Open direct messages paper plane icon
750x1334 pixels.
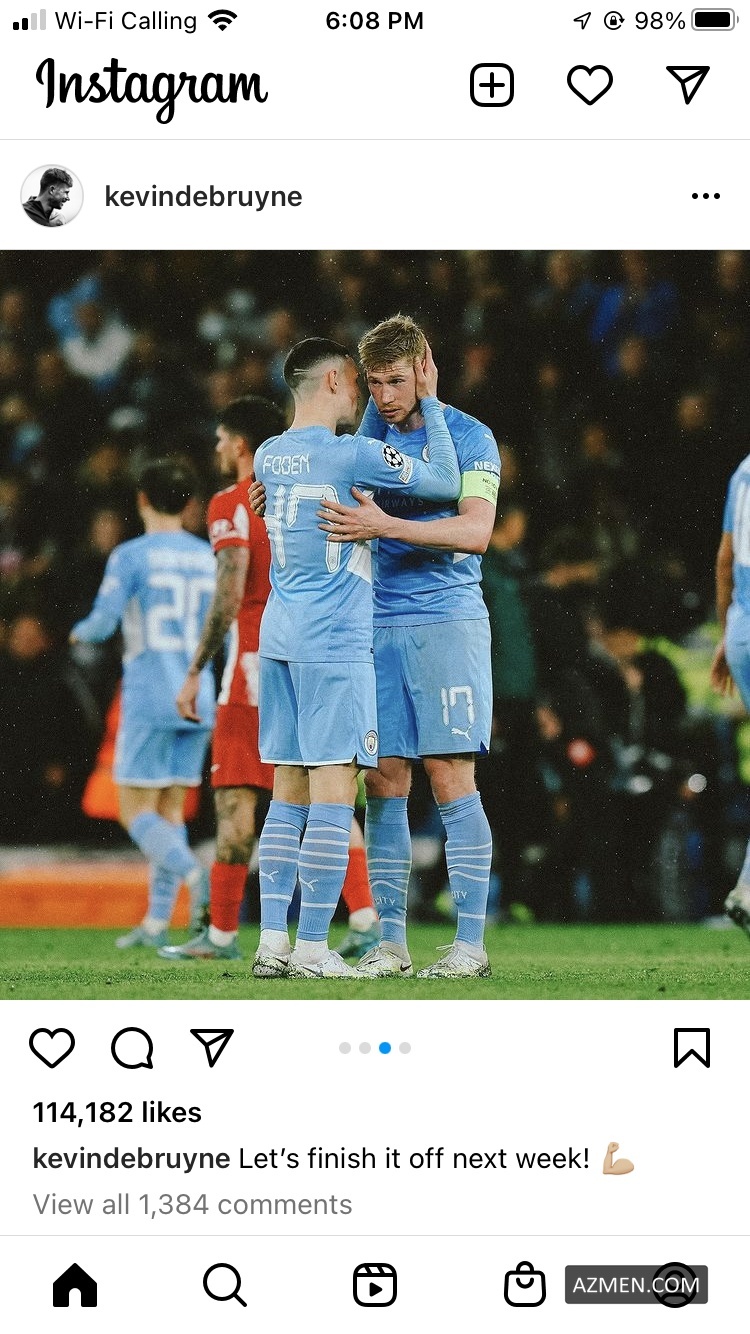(688, 85)
